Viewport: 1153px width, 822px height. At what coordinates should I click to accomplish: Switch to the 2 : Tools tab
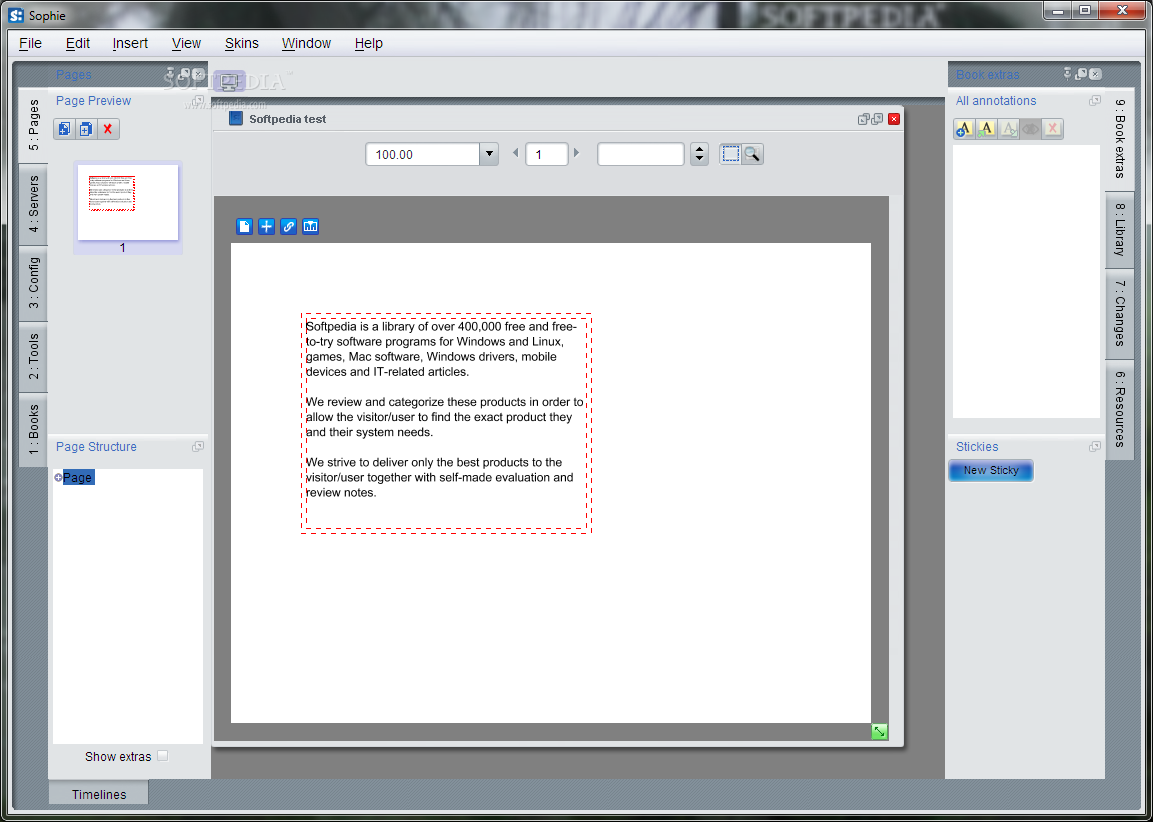click(34, 357)
